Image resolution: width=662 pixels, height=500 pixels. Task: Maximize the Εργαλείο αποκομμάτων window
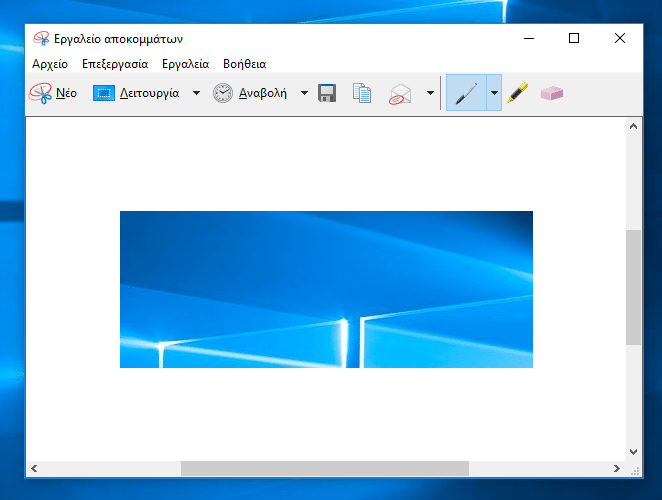pos(574,38)
